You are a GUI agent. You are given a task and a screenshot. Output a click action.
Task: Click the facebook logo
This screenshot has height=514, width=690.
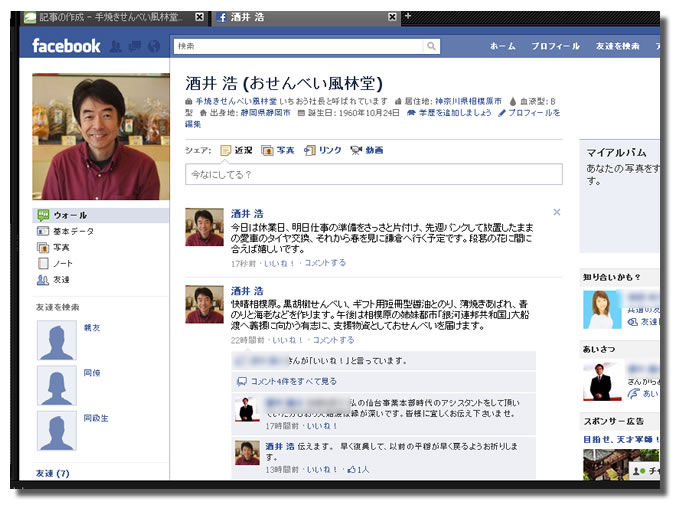point(66,46)
